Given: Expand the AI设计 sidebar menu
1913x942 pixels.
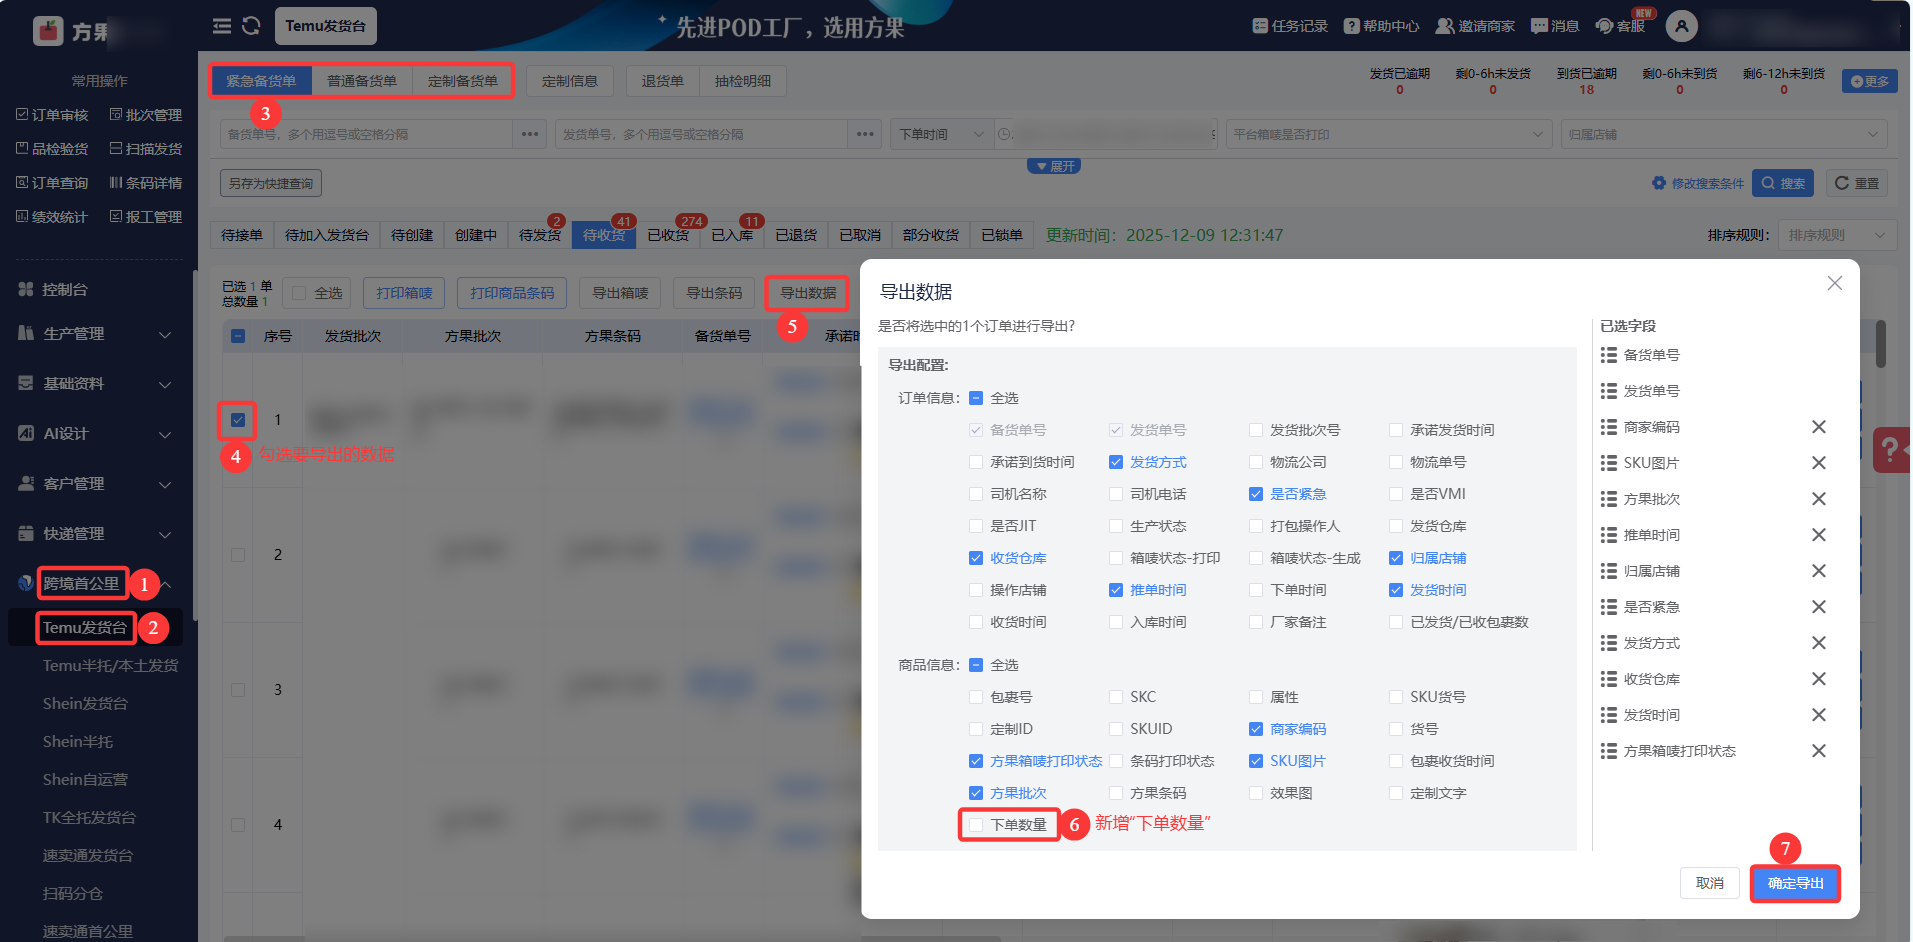Looking at the screenshot, I should pos(96,433).
